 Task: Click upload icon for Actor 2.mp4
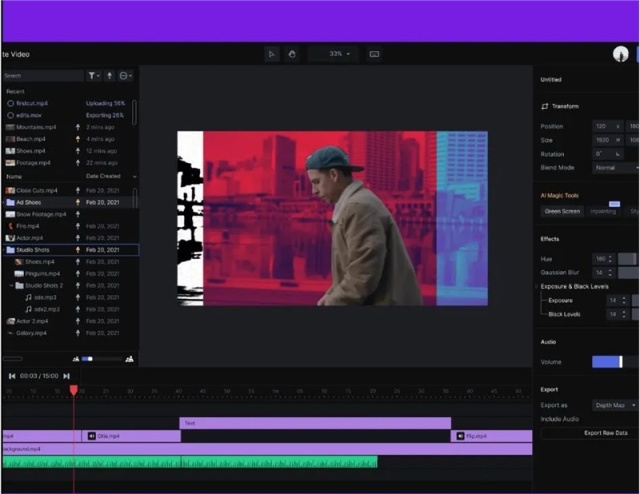tap(78, 321)
